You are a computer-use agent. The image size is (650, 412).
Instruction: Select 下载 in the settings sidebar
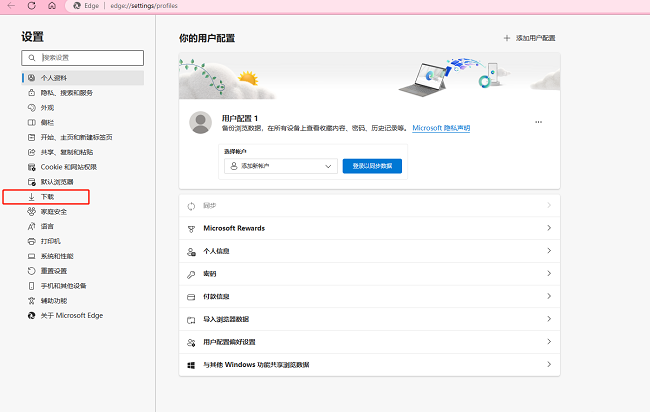tap(48, 197)
